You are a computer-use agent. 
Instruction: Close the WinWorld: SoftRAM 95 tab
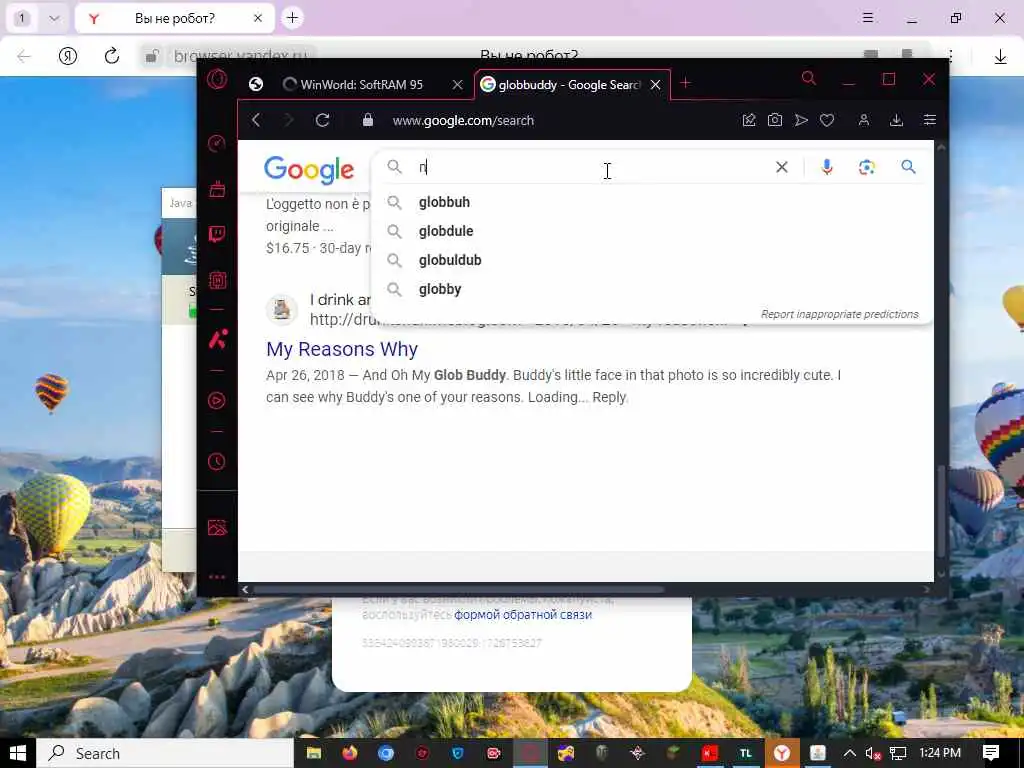[458, 84]
